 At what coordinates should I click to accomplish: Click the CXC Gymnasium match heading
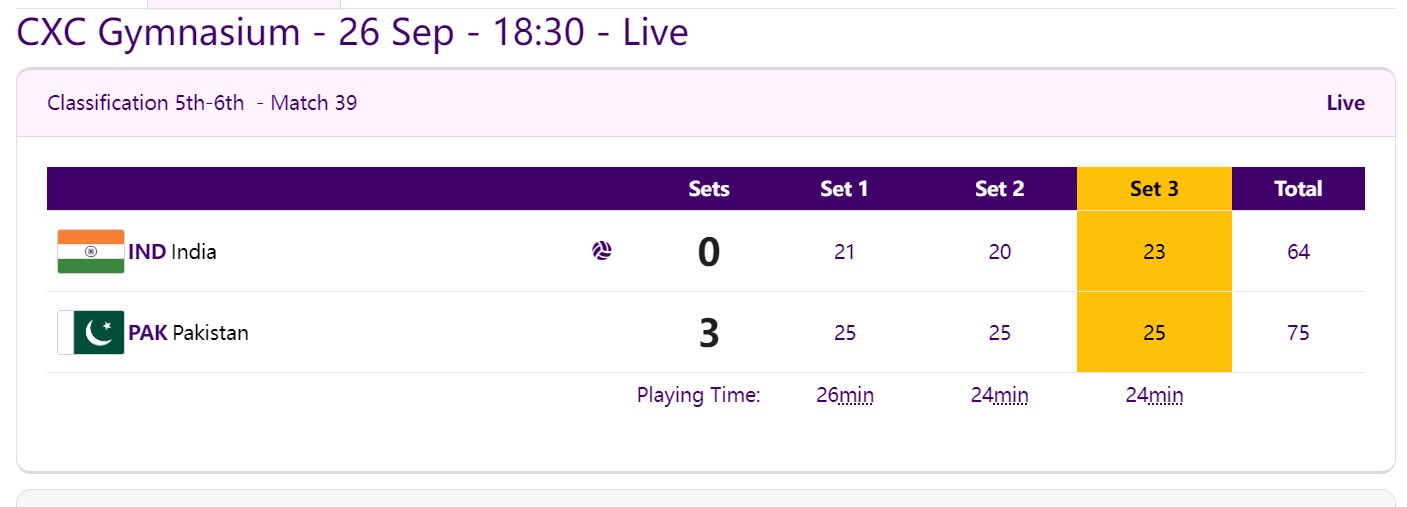[x=352, y=33]
